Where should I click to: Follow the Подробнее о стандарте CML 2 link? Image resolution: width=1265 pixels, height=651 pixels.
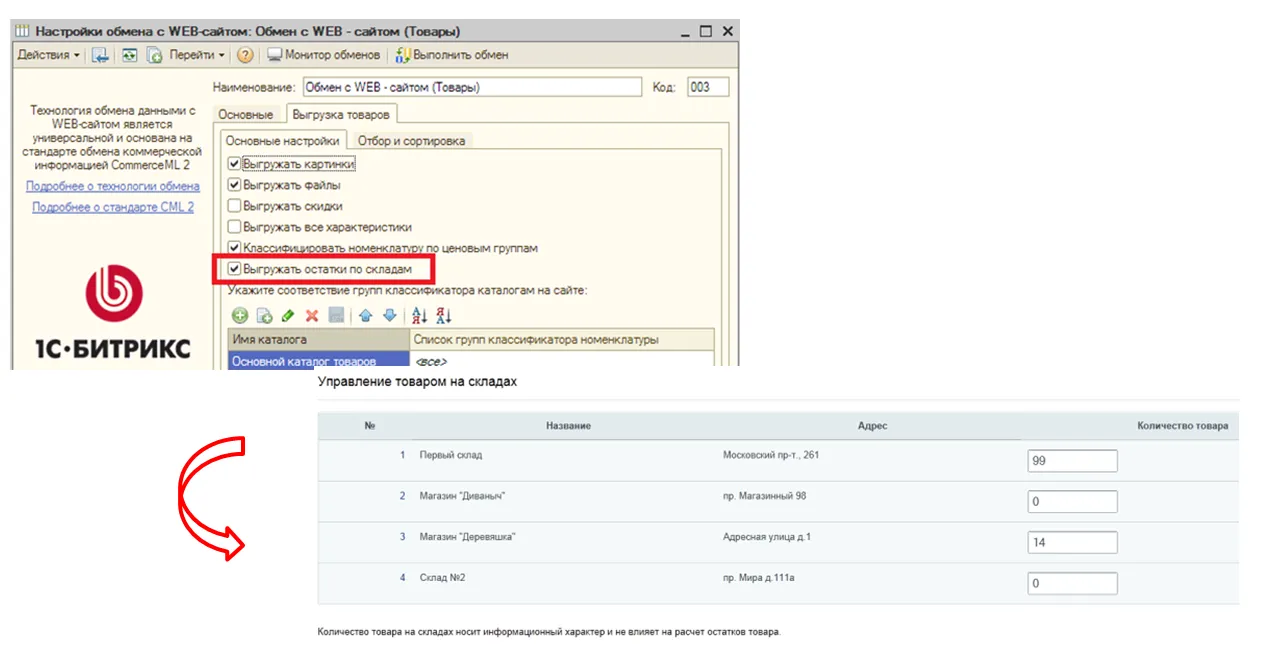coord(113,207)
